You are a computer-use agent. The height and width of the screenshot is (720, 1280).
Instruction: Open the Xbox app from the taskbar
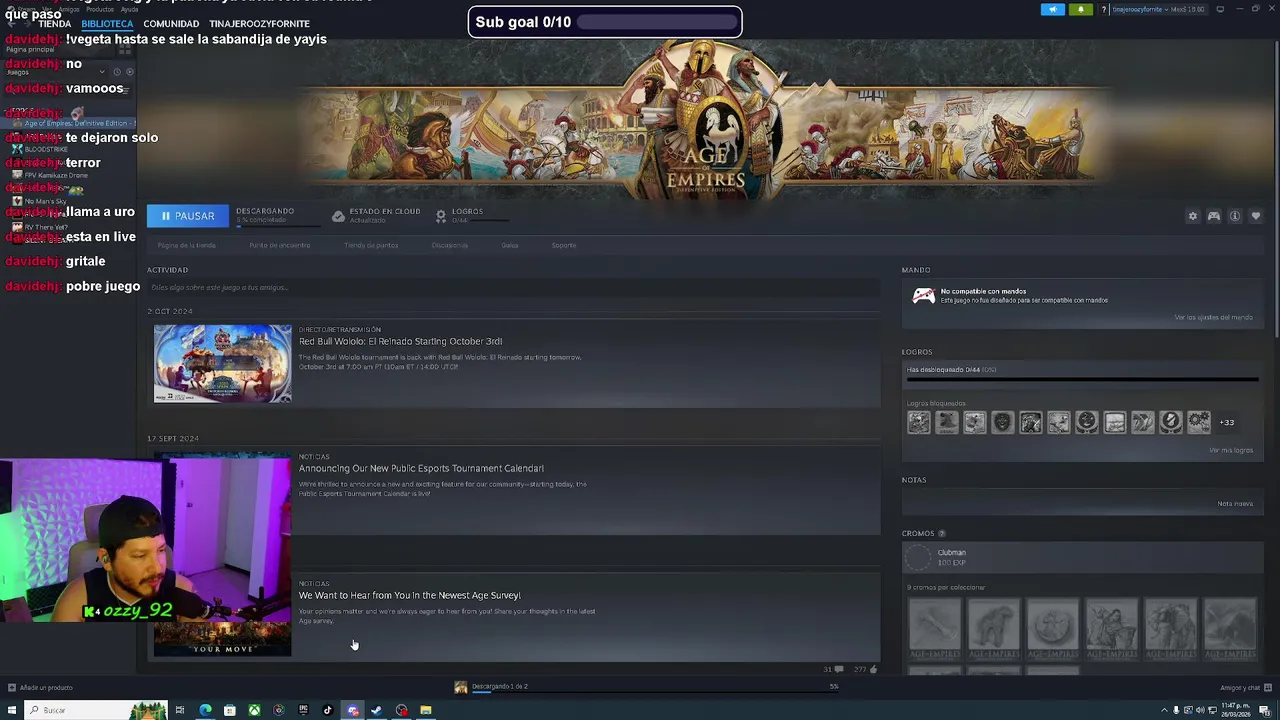(x=254, y=710)
